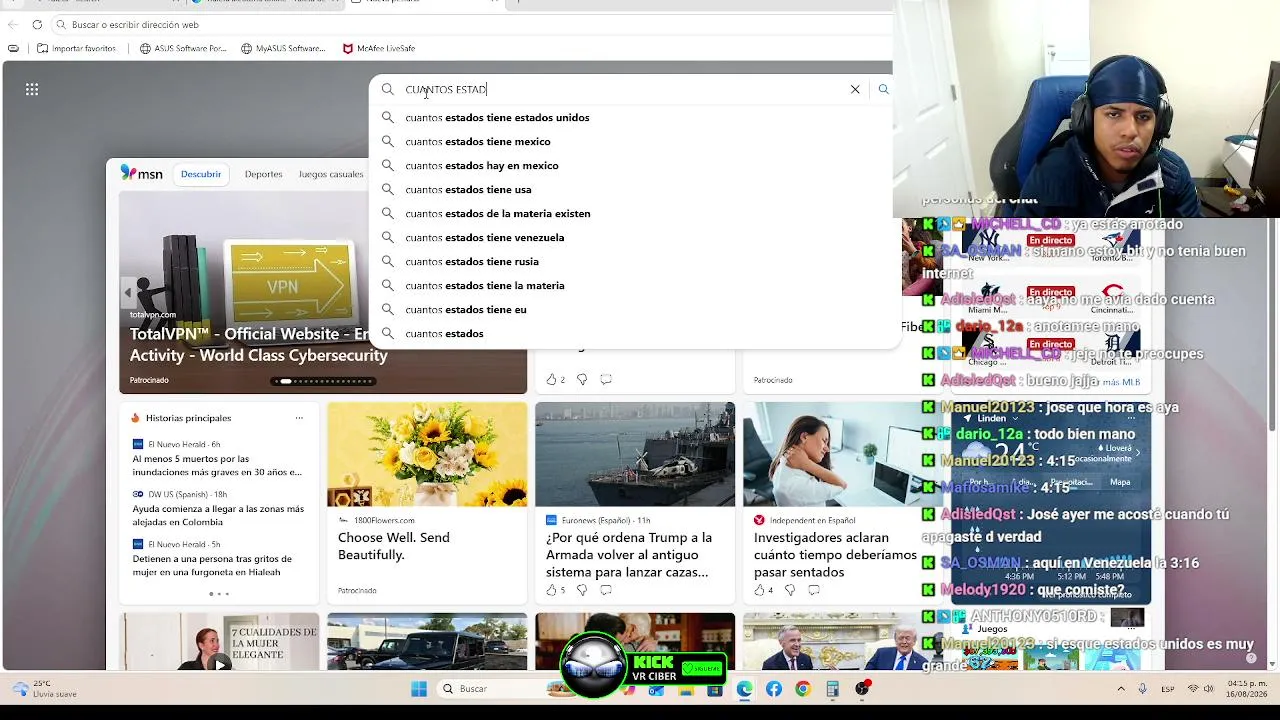Open the Windows Start menu
The width and height of the screenshot is (1280, 720).
point(419,689)
